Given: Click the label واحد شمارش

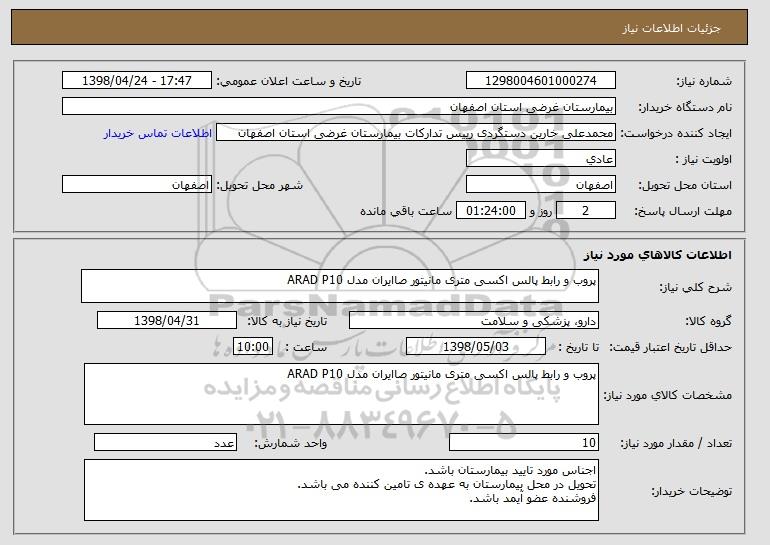Looking at the screenshot, I should click(x=290, y=443).
